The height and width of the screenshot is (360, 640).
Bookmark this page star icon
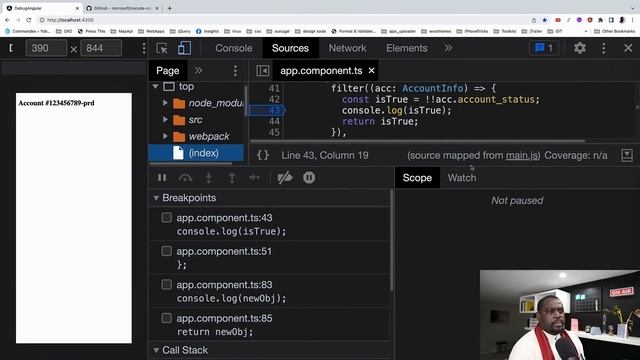point(544,20)
